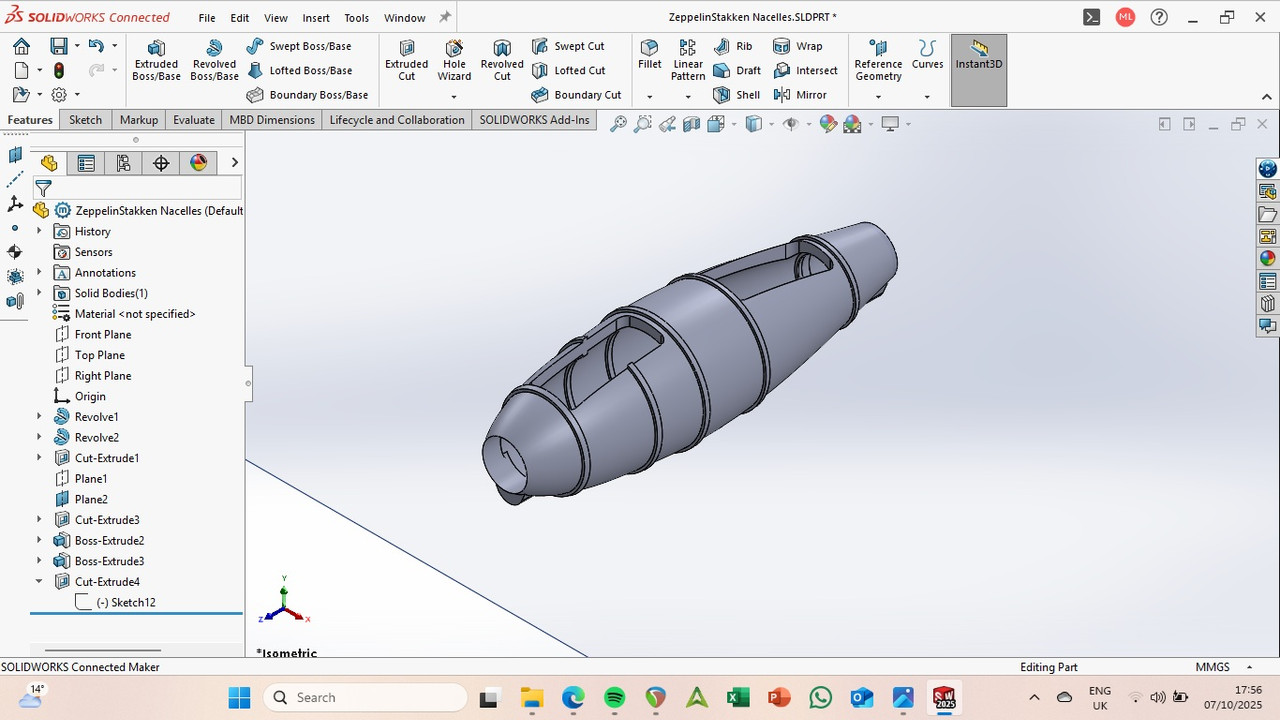Click the Shell tool
This screenshot has width=1280, height=720.
pyautogui.click(x=737, y=95)
